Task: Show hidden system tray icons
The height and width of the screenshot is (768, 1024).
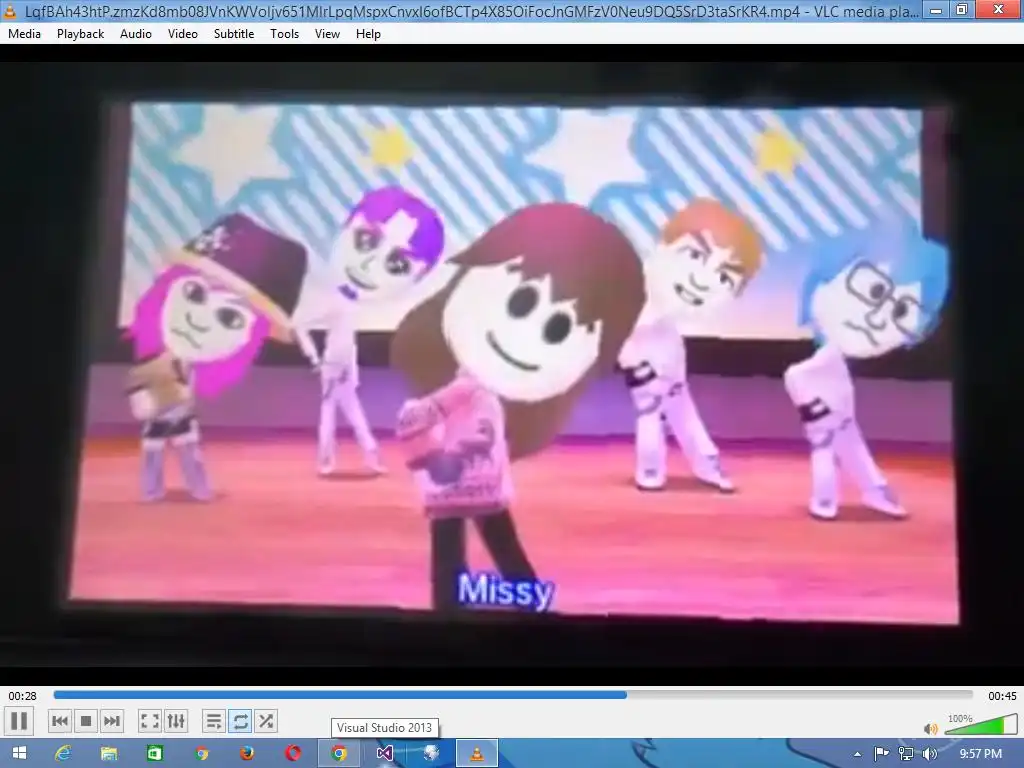Action: tap(857, 754)
